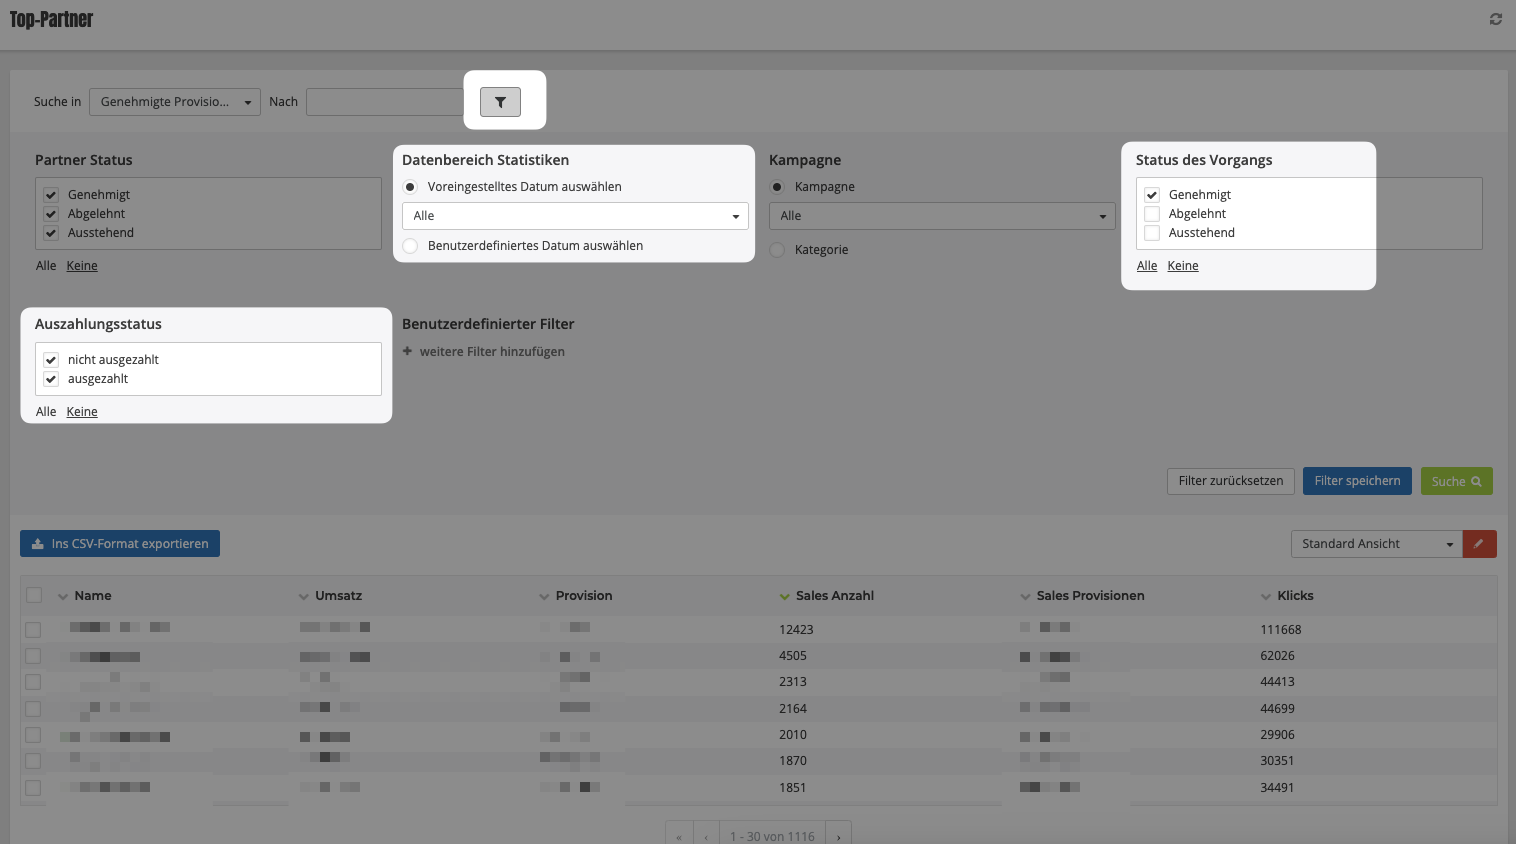The height and width of the screenshot is (844, 1516).
Task: Click the refresh icon top right
Action: (x=1496, y=19)
